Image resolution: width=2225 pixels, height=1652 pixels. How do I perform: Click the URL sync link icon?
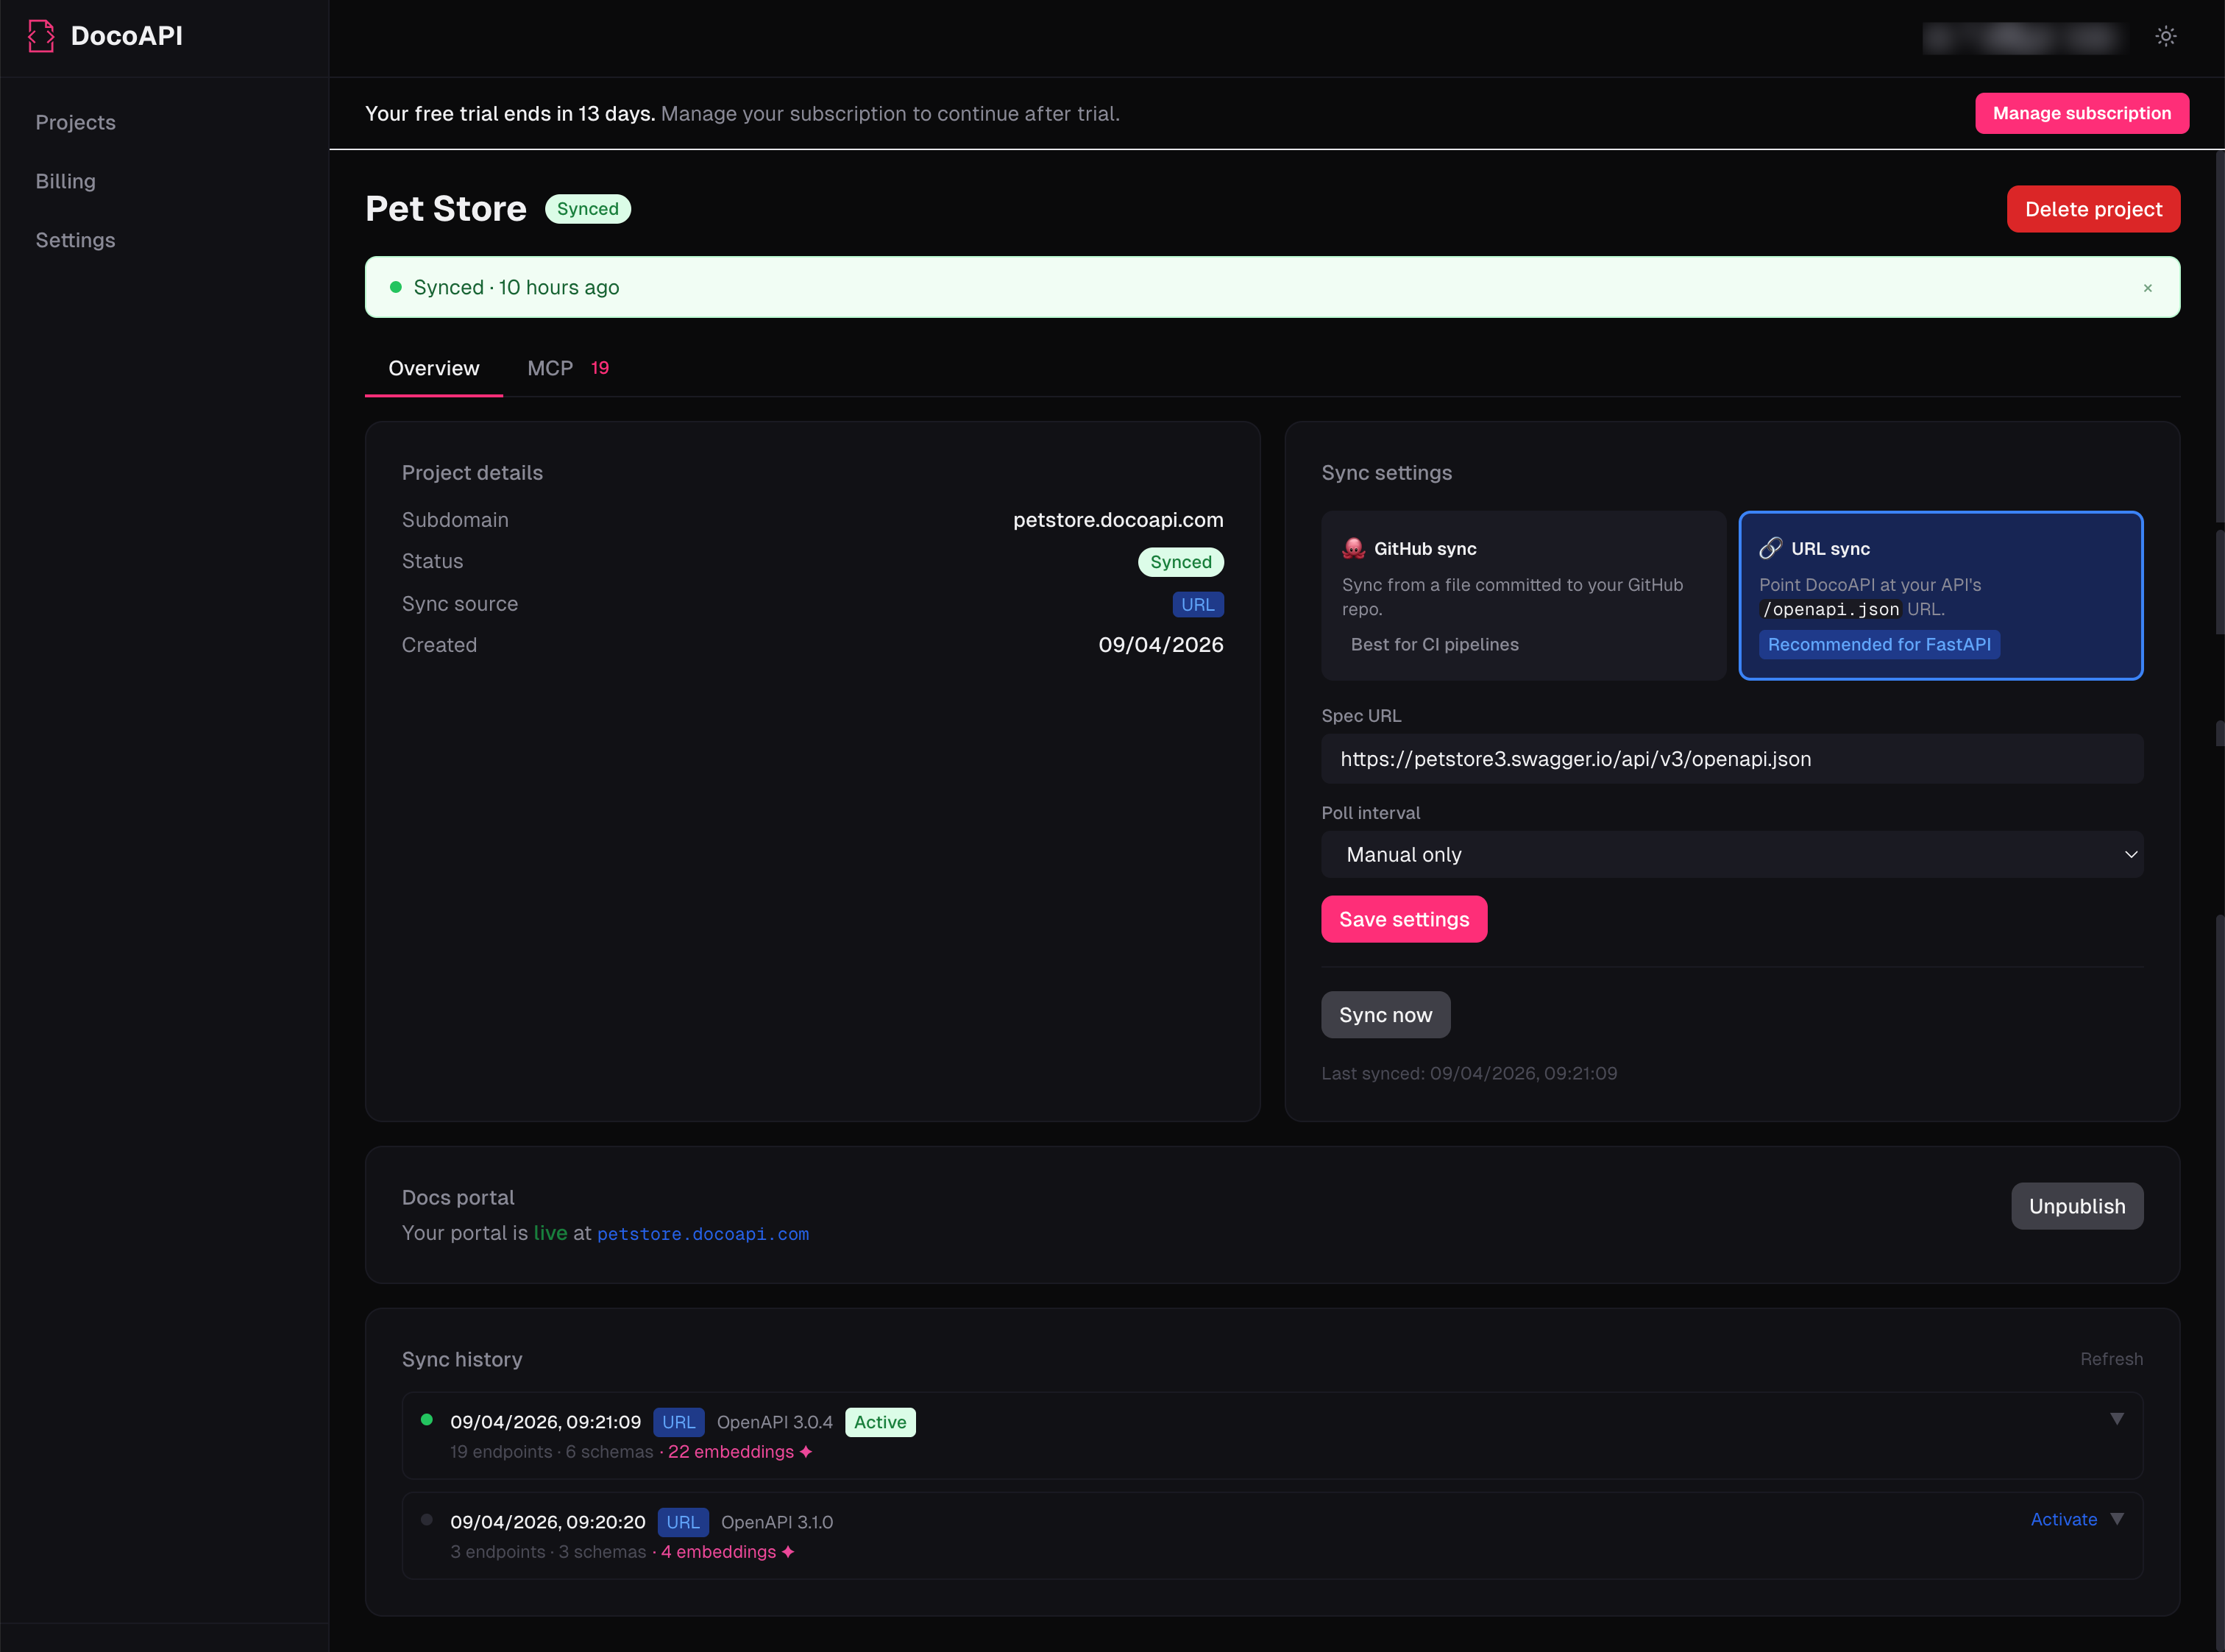1770,548
